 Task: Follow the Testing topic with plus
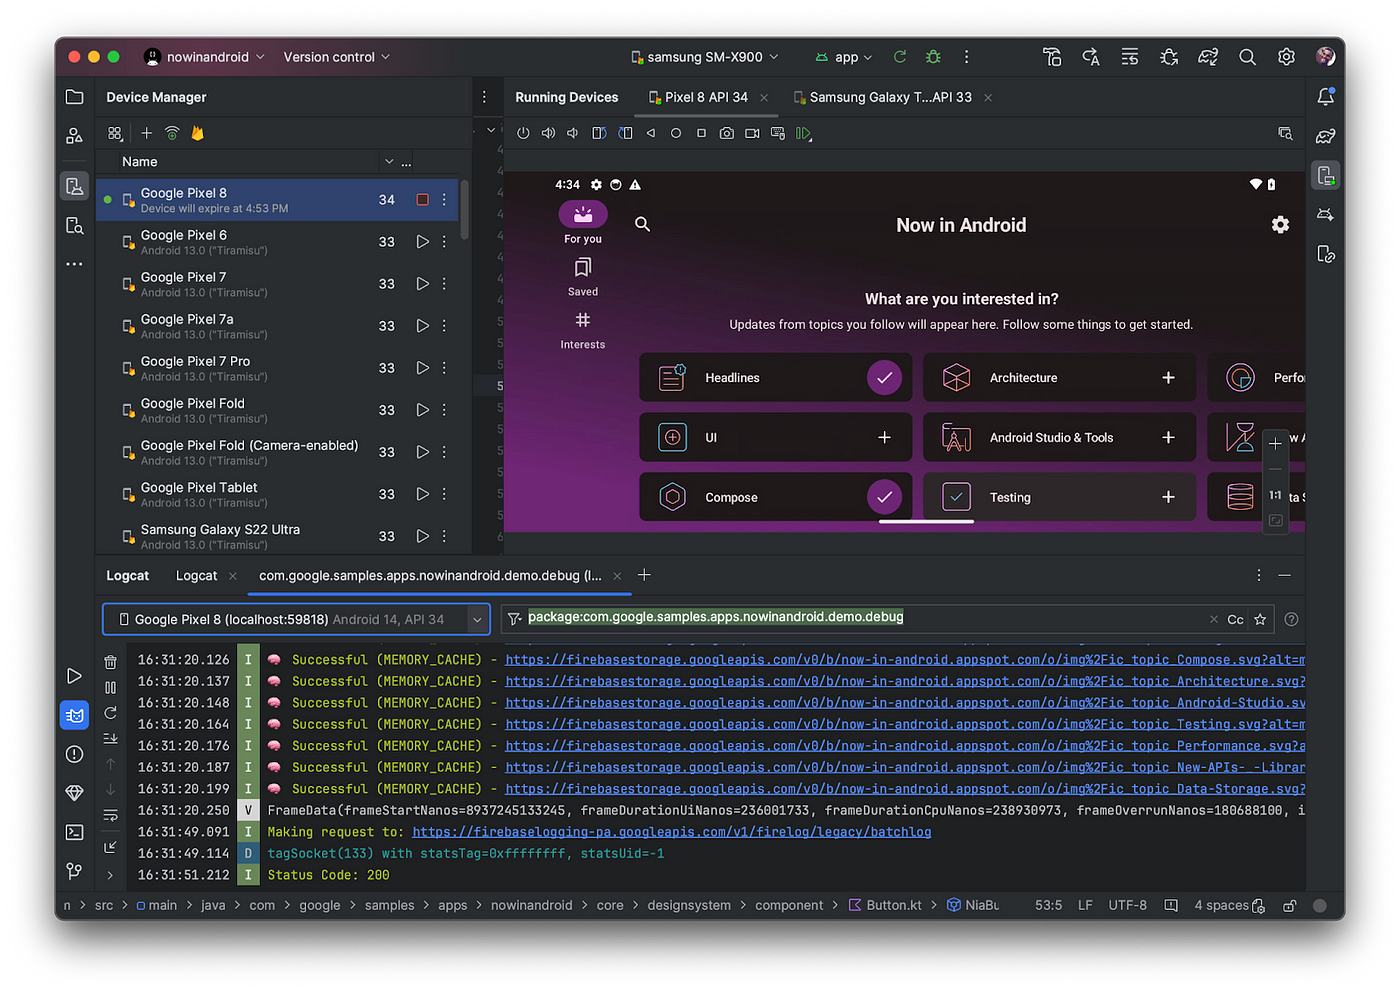click(1168, 497)
